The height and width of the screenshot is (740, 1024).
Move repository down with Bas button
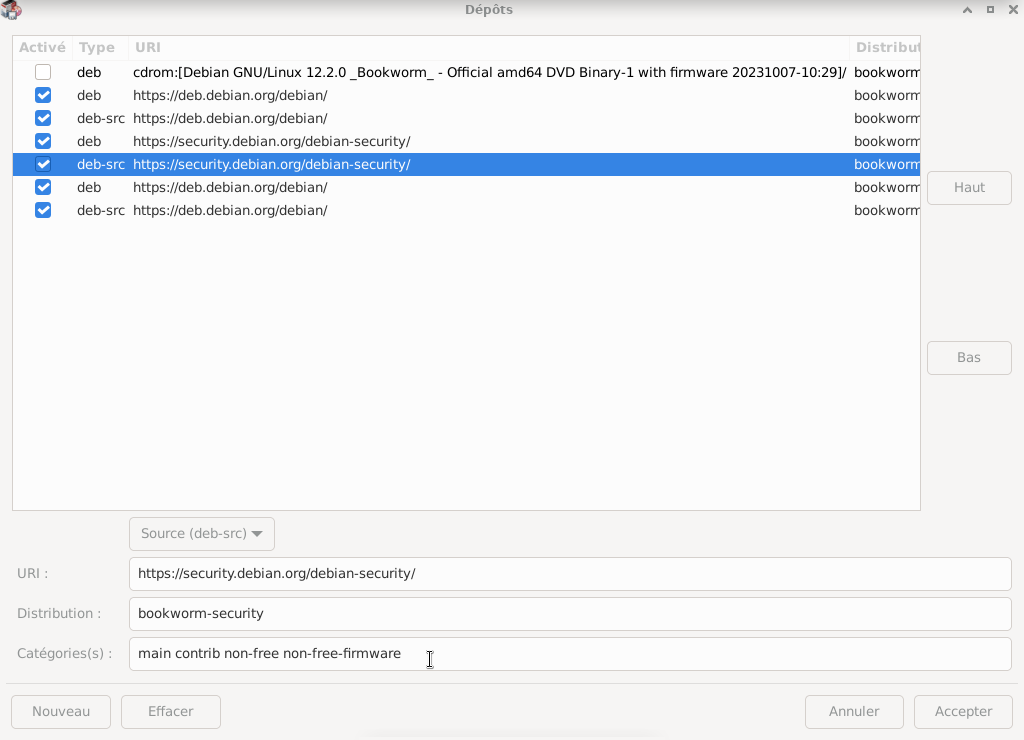point(969,358)
